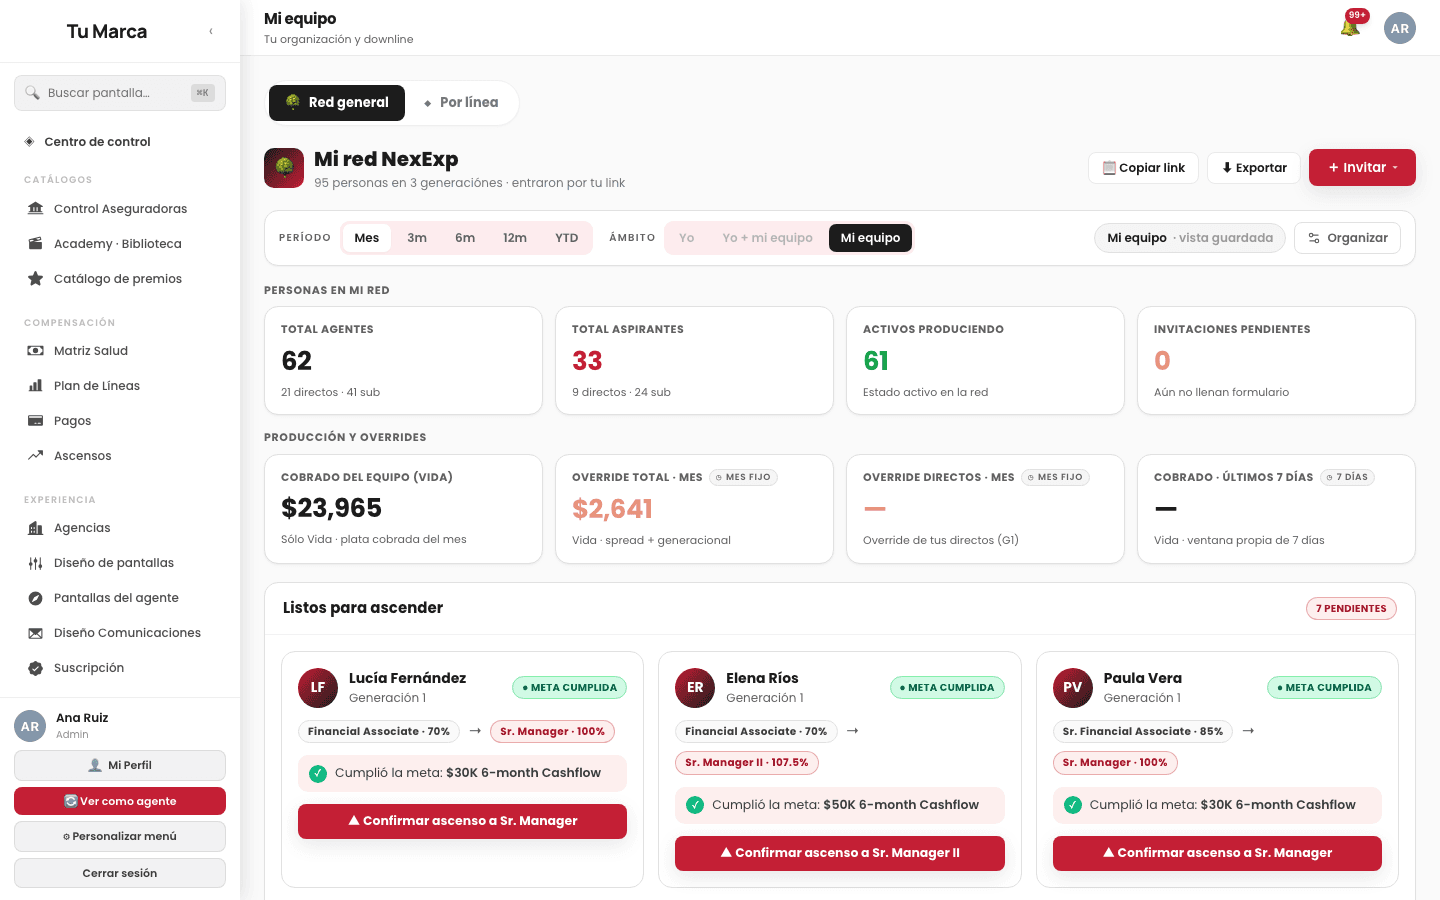Click the Academy Biblioteca folder icon
The height and width of the screenshot is (900, 1440).
pos(36,244)
